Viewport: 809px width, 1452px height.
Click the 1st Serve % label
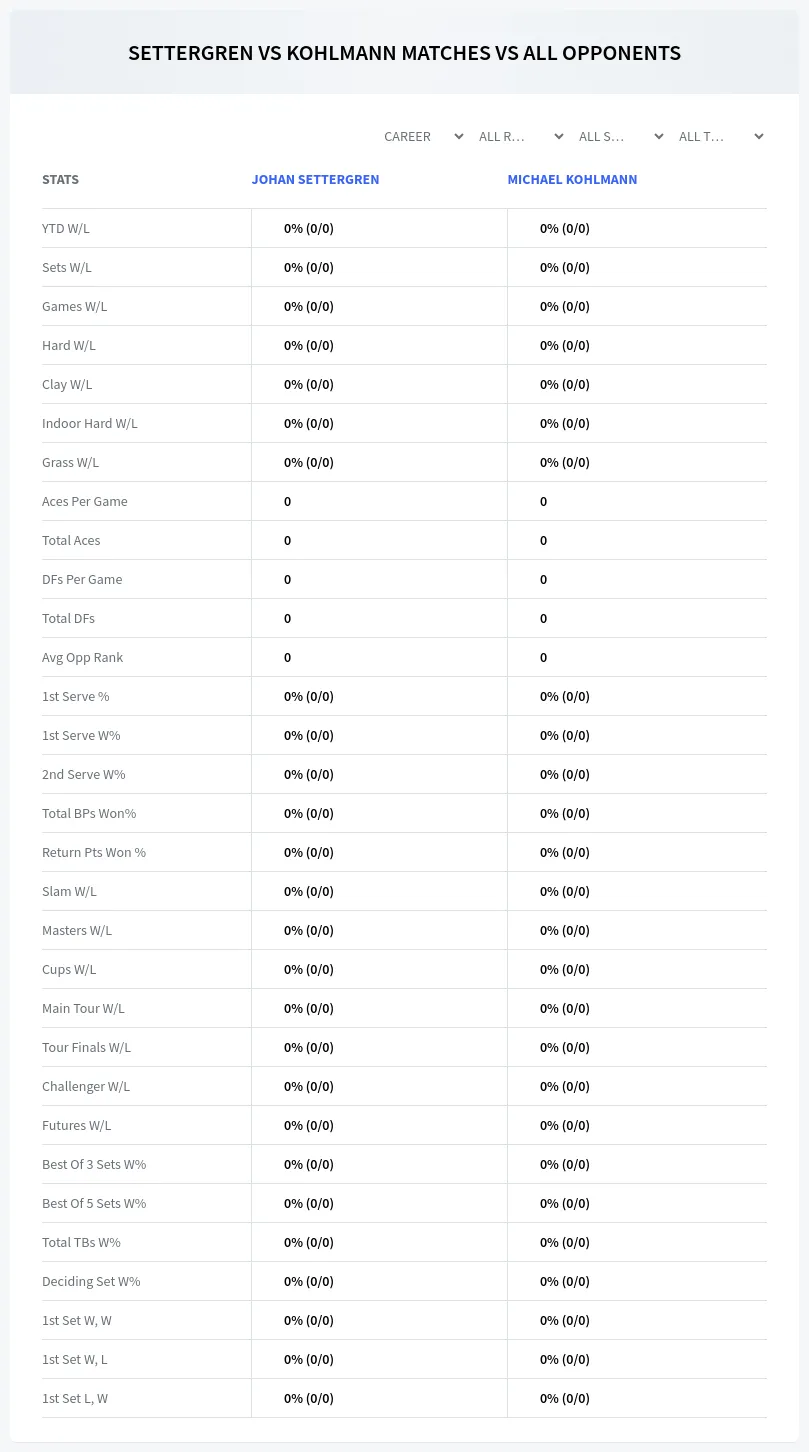[76, 696]
